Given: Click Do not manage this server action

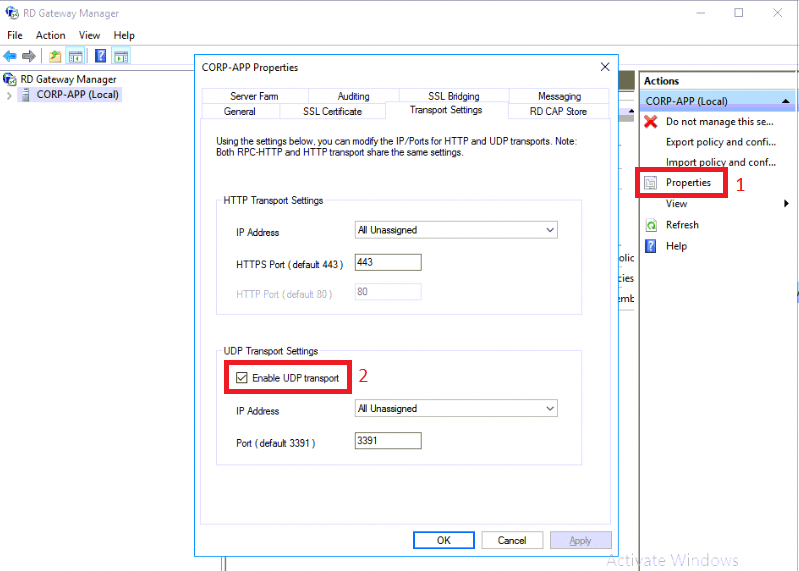Looking at the screenshot, I should [x=720, y=121].
